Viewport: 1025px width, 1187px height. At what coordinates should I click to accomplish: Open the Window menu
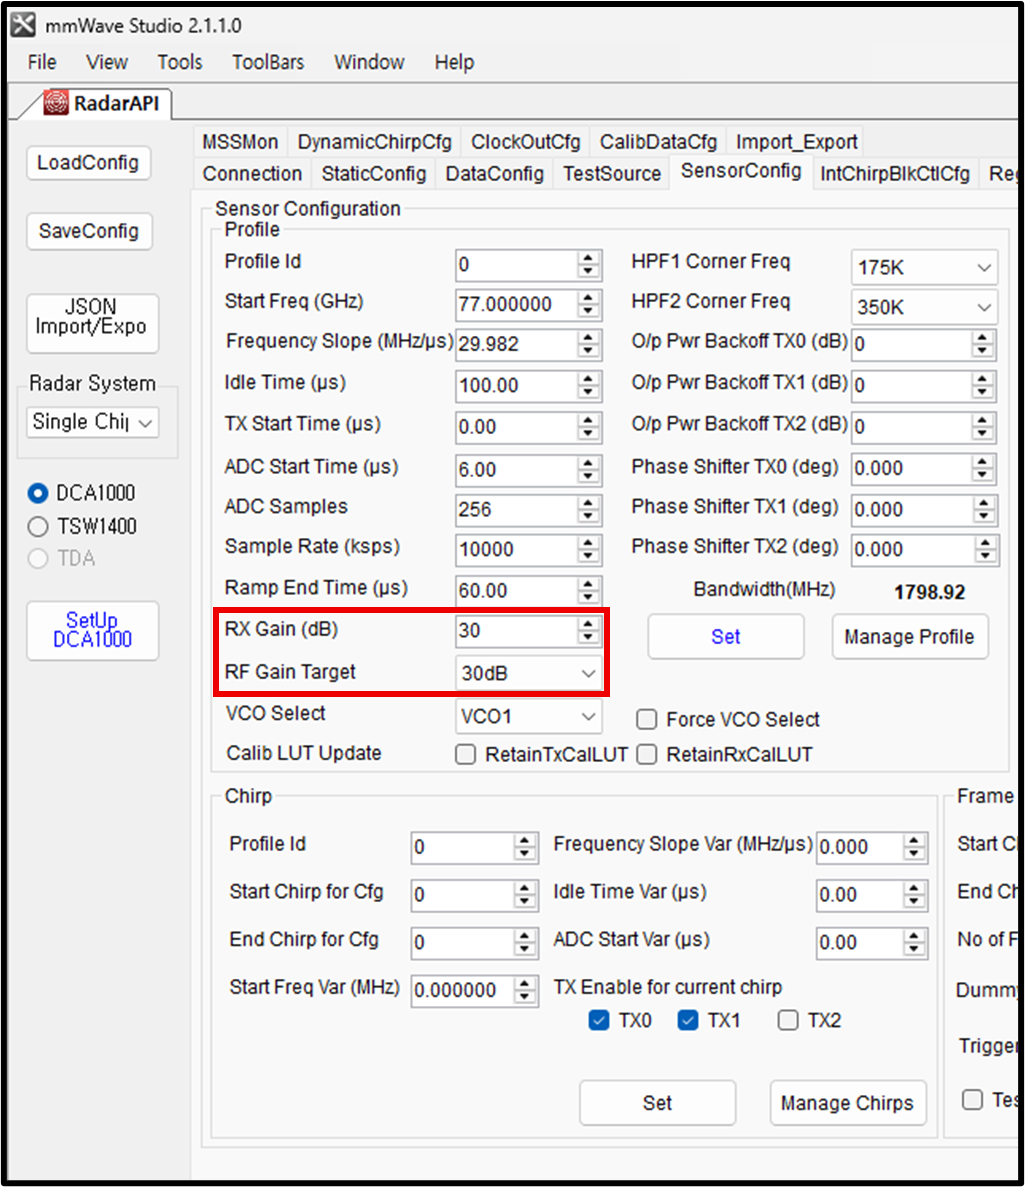369,62
